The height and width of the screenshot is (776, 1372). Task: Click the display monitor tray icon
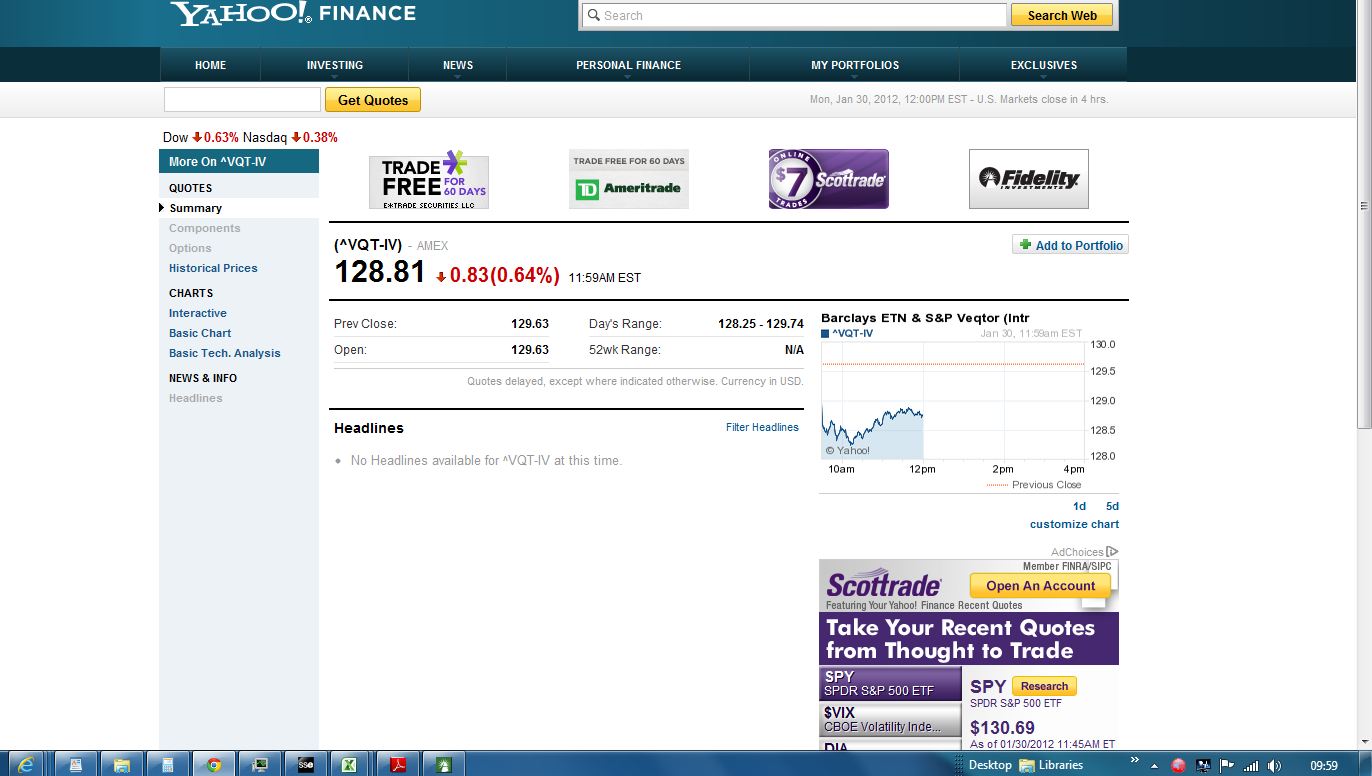point(1203,766)
